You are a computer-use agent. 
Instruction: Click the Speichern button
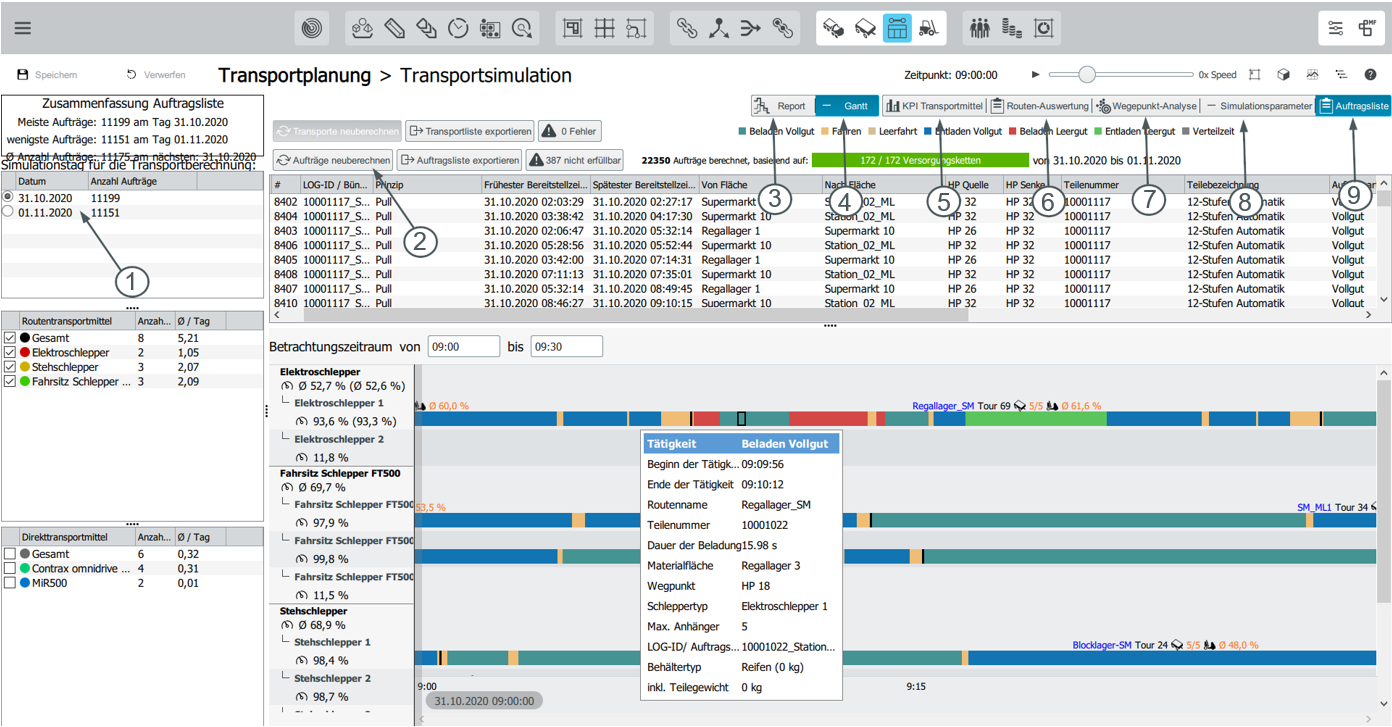click(47, 75)
